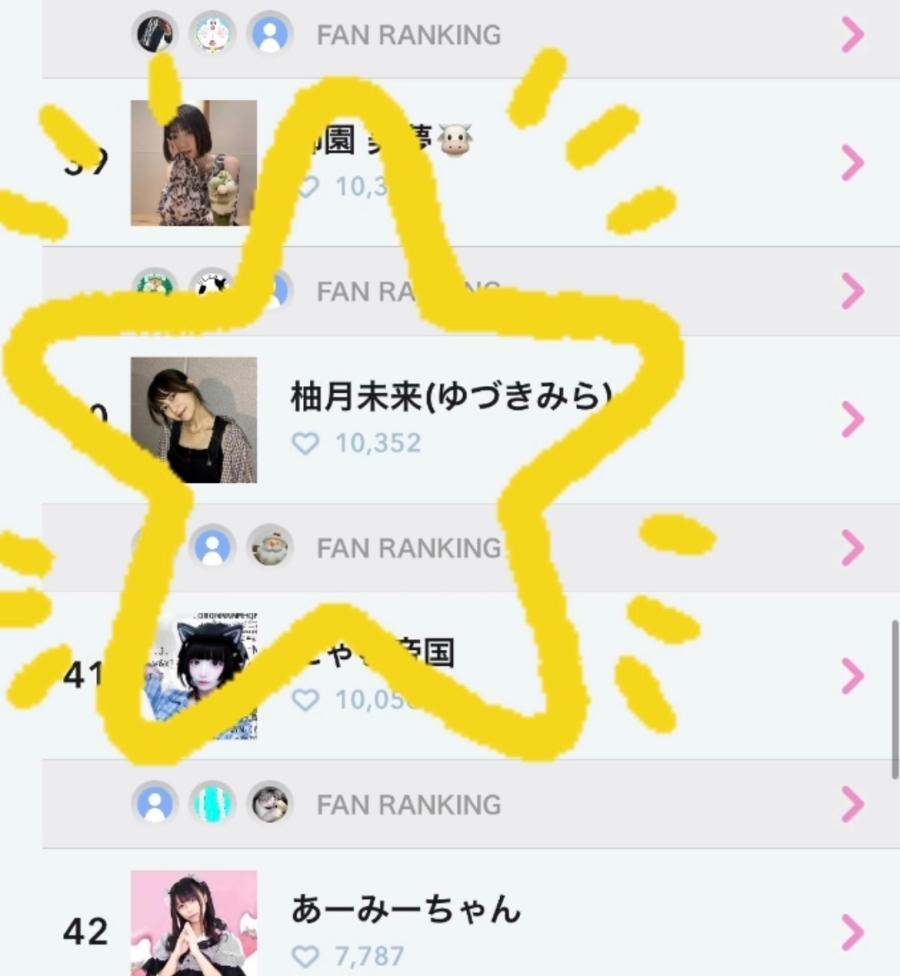Open FAN RANKING above あーみーちゃん
The image size is (900, 976).
point(409,805)
